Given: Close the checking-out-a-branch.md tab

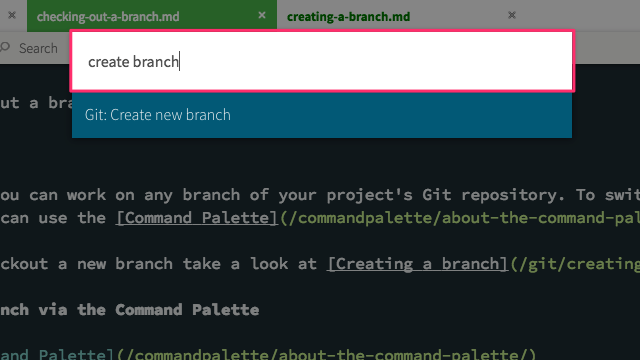Looking at the screenshot, I should pyautogui.click(x=262, y=15).
